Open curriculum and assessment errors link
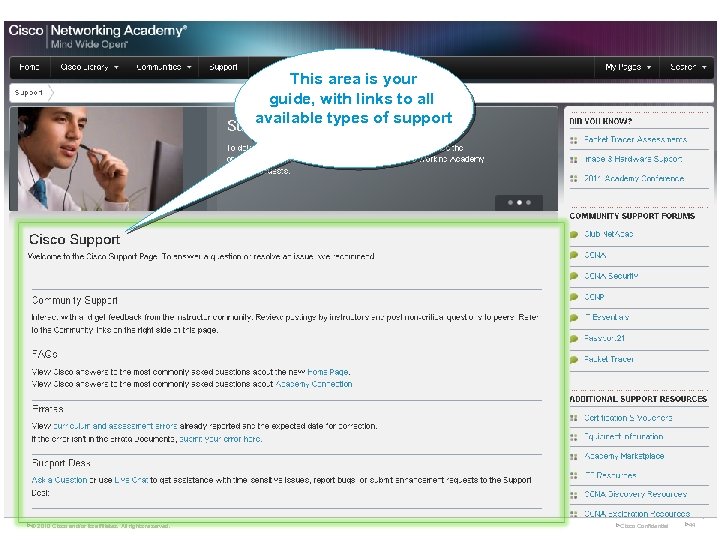 click(115, 426)
